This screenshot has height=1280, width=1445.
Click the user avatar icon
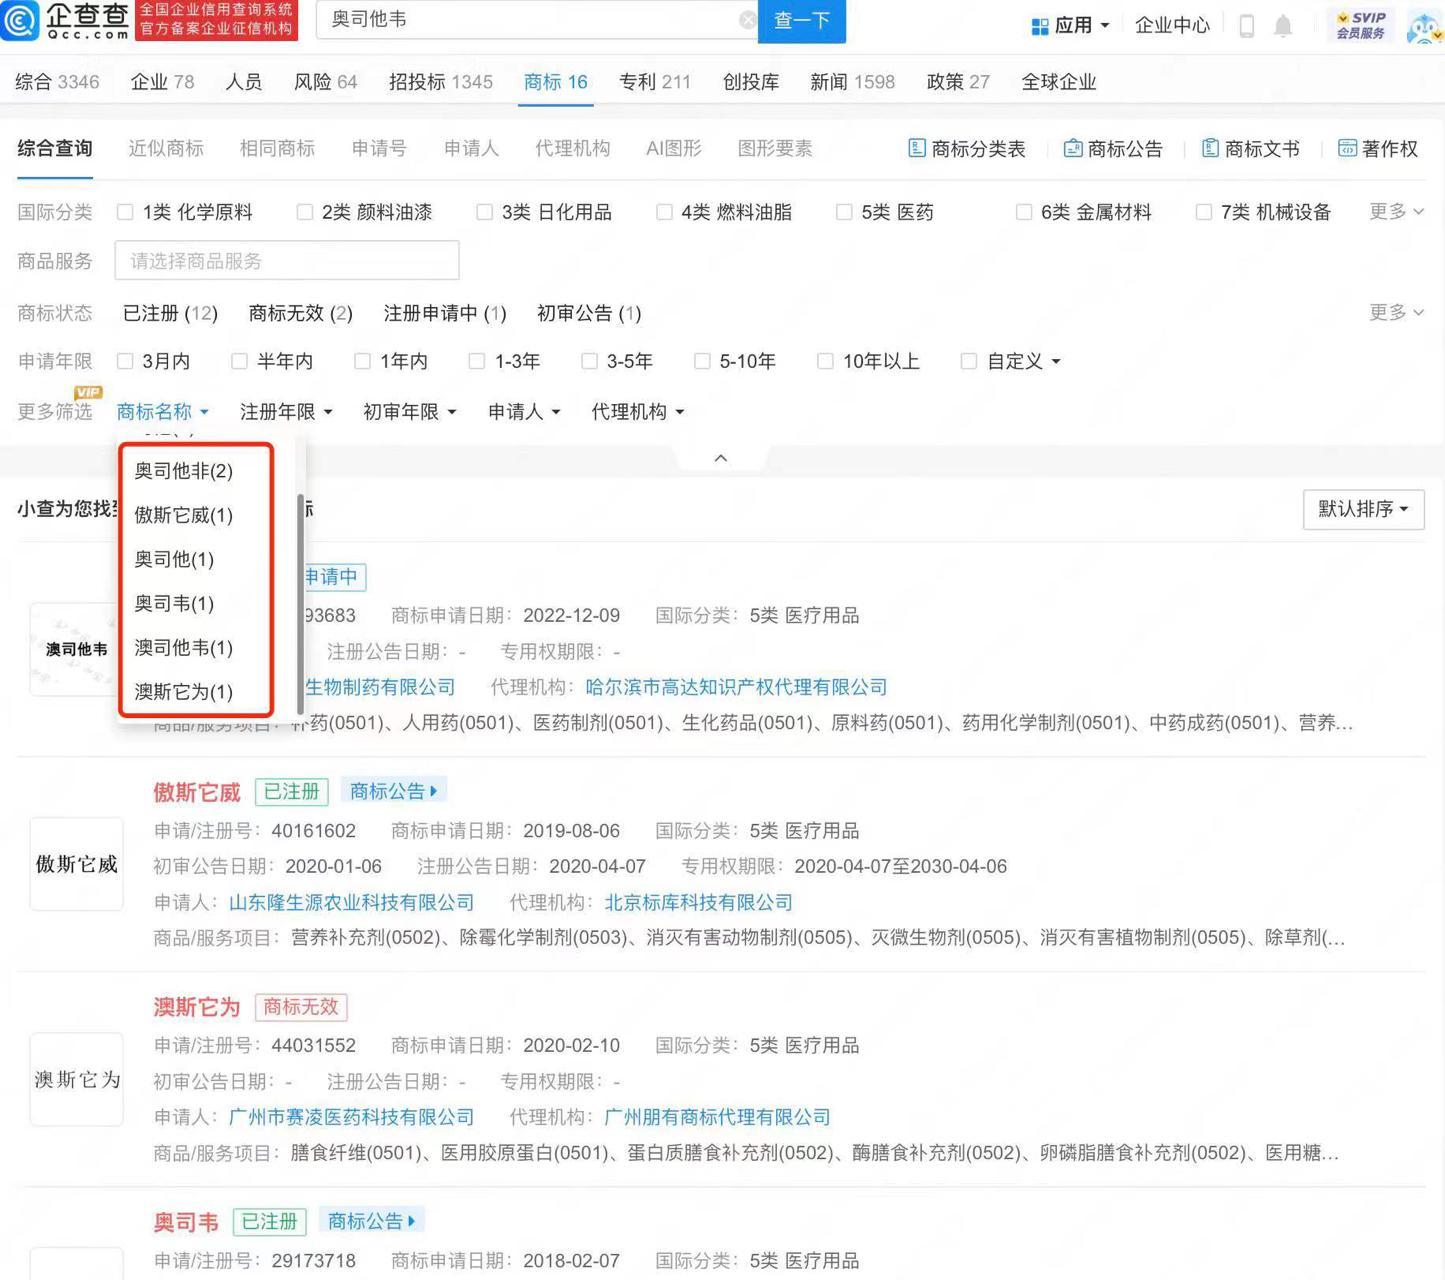[x=1423, y=26]
